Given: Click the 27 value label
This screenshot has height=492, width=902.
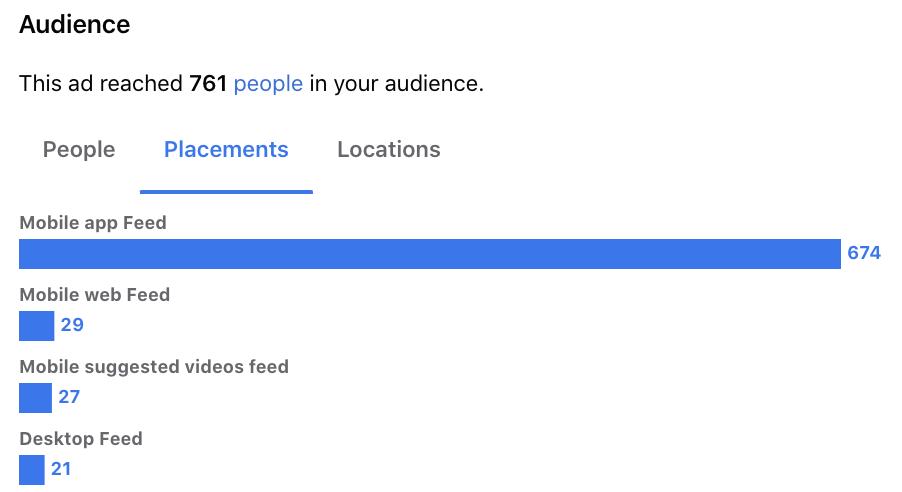Looking at the screenshot, I should [69, 396].
